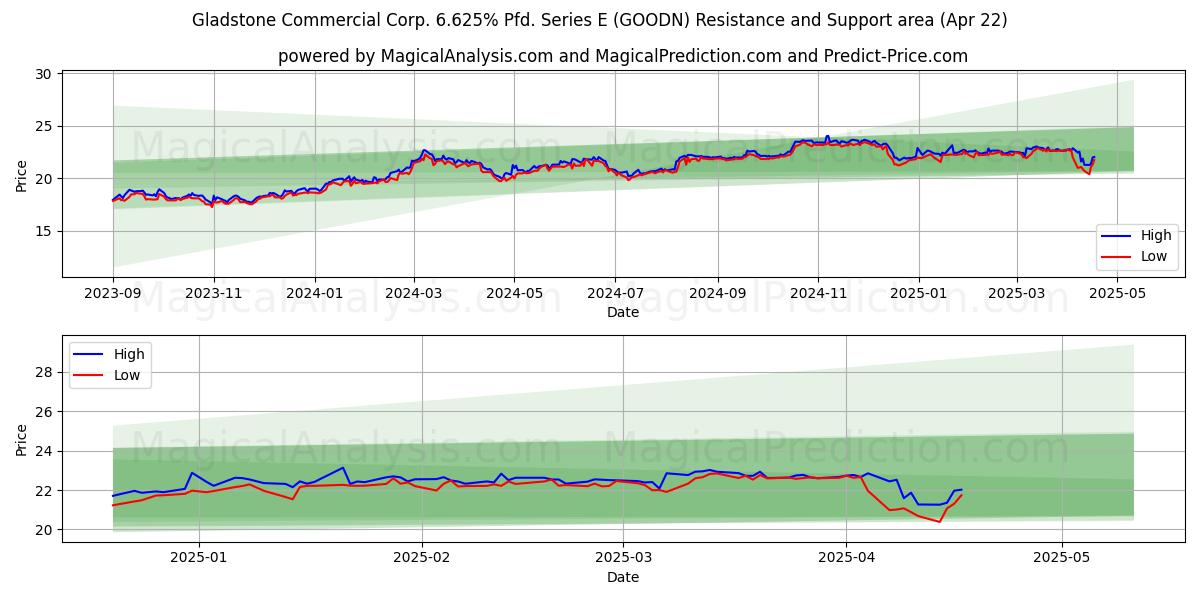Click the 'Date' x-axis label of the top chart
The image size is (1200, 600).
(x=623, y=313)
